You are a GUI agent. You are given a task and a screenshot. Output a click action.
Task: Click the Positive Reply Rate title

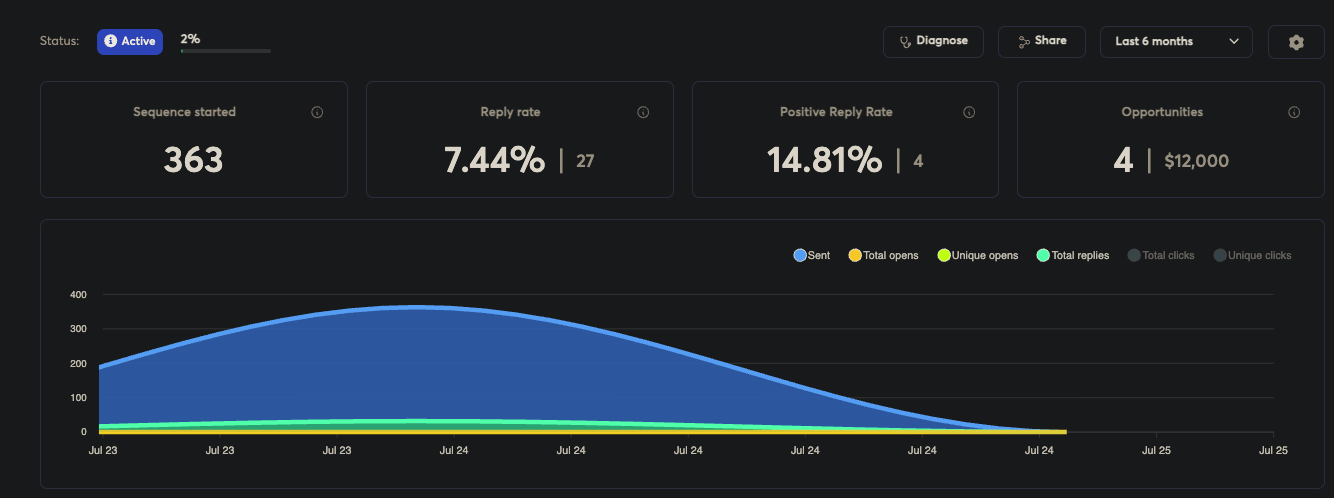coord(836,112)
